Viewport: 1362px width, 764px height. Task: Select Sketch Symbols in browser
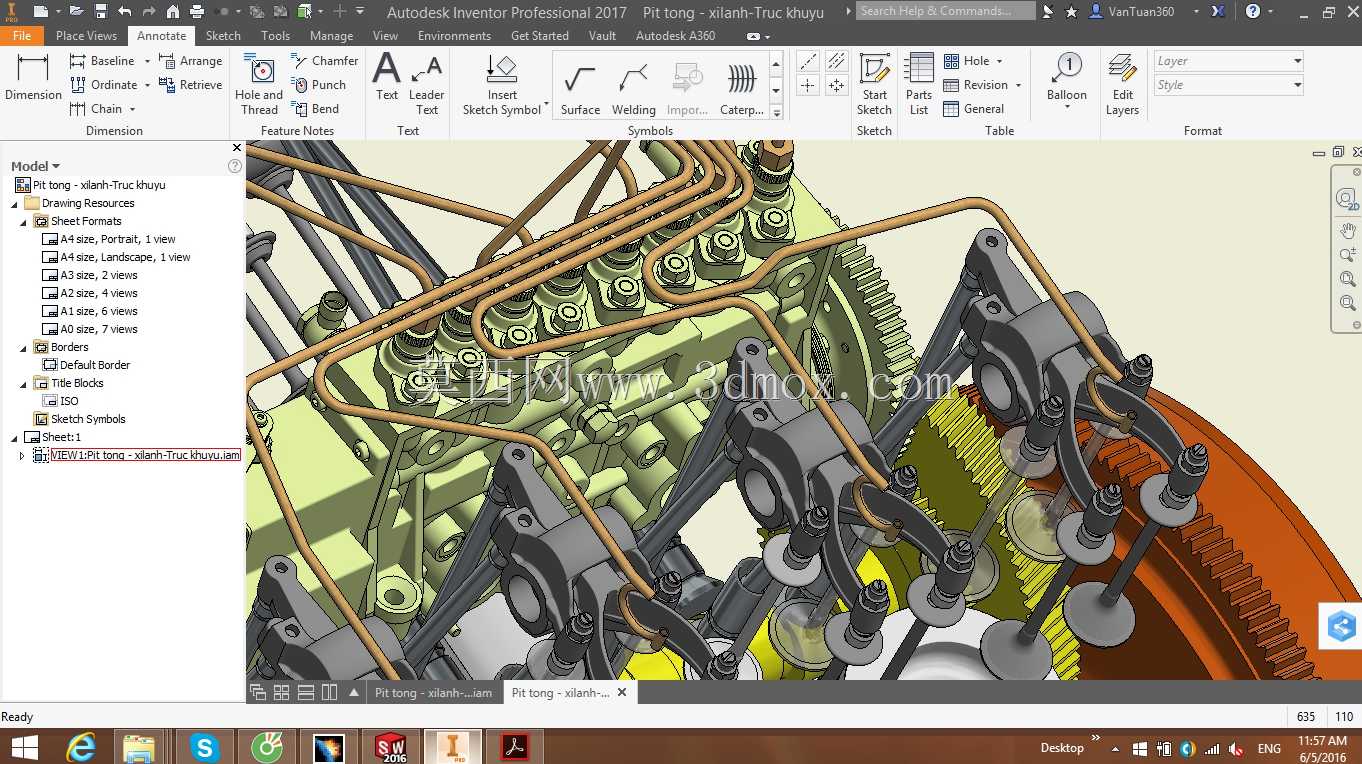[x=79, y=419]
